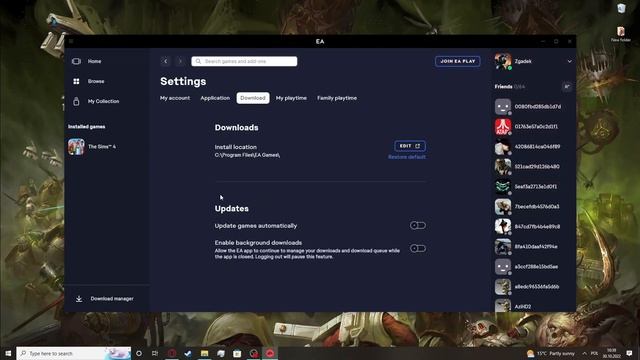Click Edit for install location
The width and height of the screenshot is (640, 360).
[x=410, y=146]
